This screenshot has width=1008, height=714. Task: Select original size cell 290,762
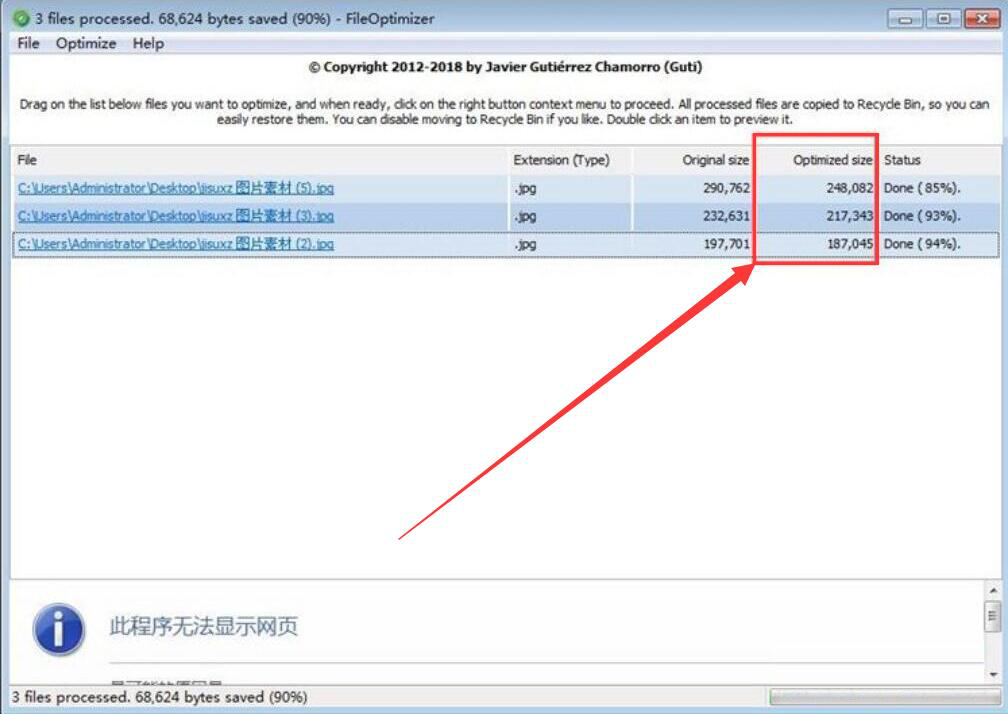coord(726,188)
